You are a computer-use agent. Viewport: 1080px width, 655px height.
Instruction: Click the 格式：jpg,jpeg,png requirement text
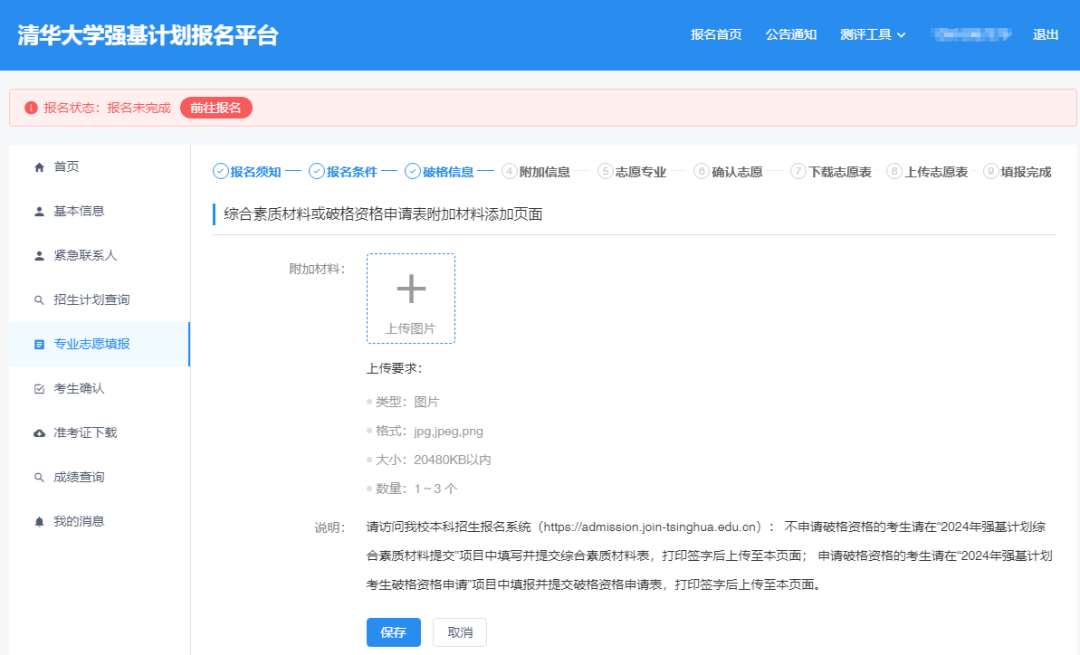point(429,431)
